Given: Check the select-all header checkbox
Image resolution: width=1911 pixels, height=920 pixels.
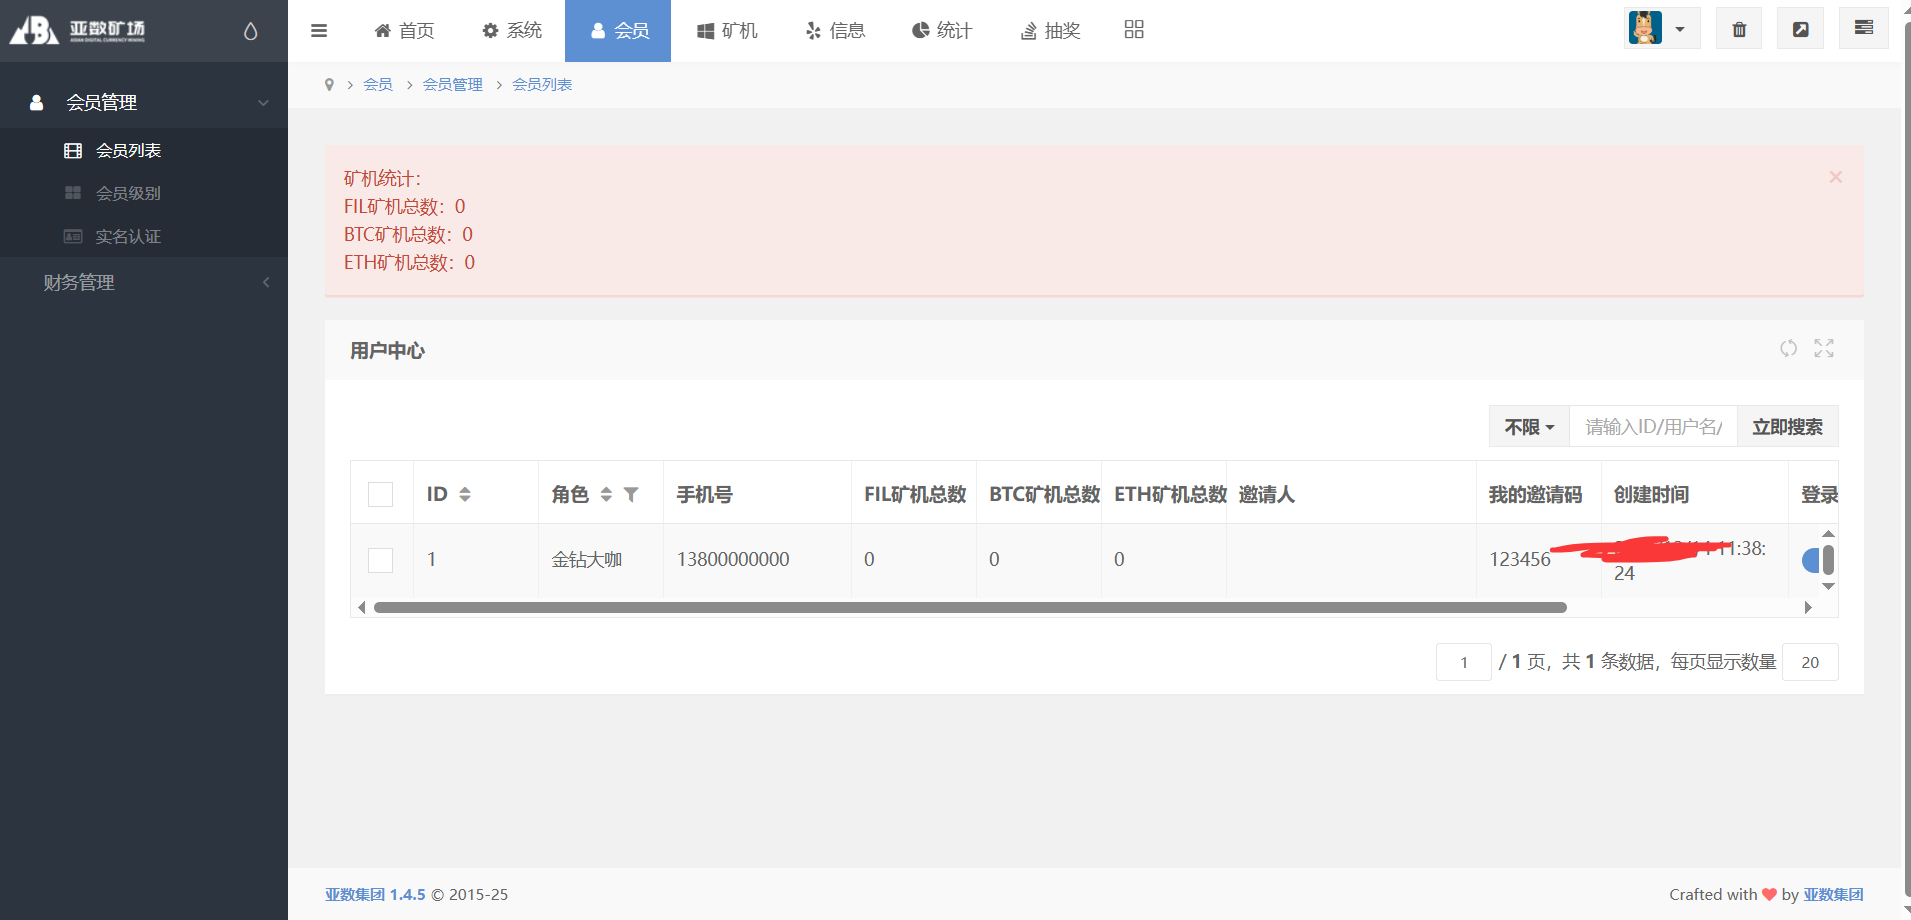Looking at the screenshot, I should pyautogui.click(x=380, y=494).
